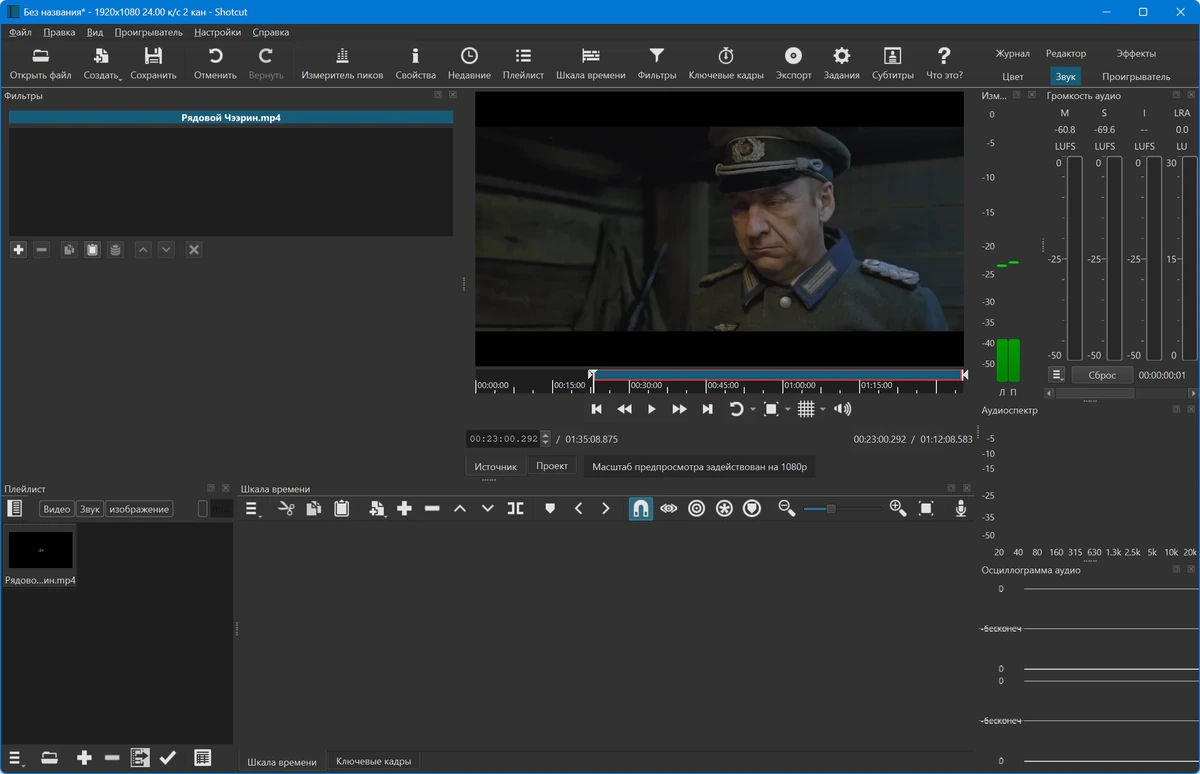
Task: Open the audio loudness meter menu button
Action: 1057,375
